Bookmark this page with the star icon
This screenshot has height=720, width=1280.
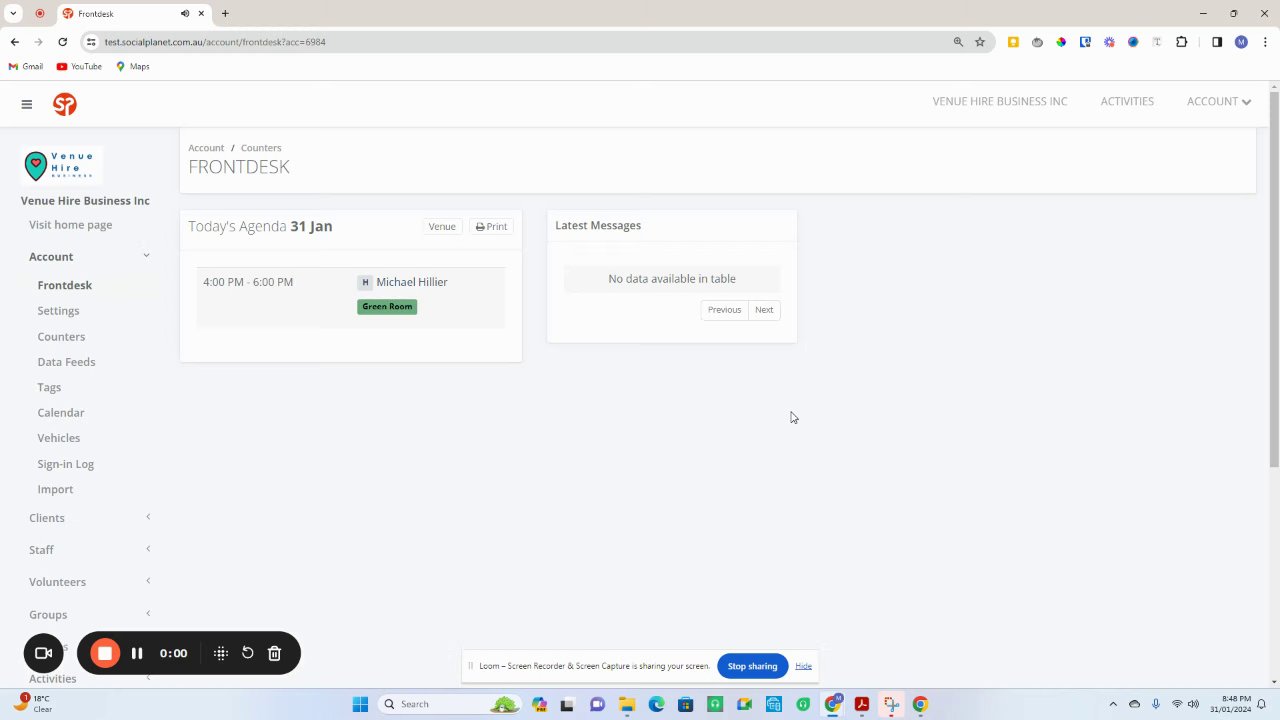point(980,42)
